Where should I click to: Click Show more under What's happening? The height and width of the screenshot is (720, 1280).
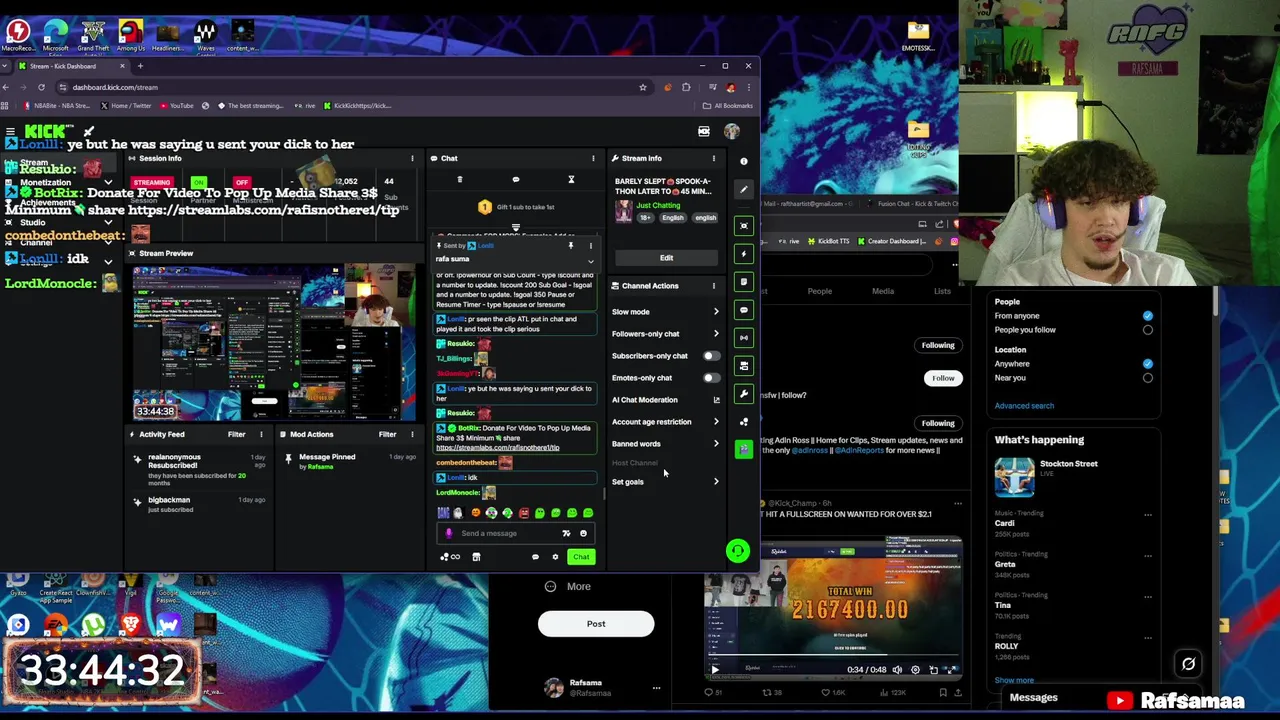click(x=1014, y=680)
